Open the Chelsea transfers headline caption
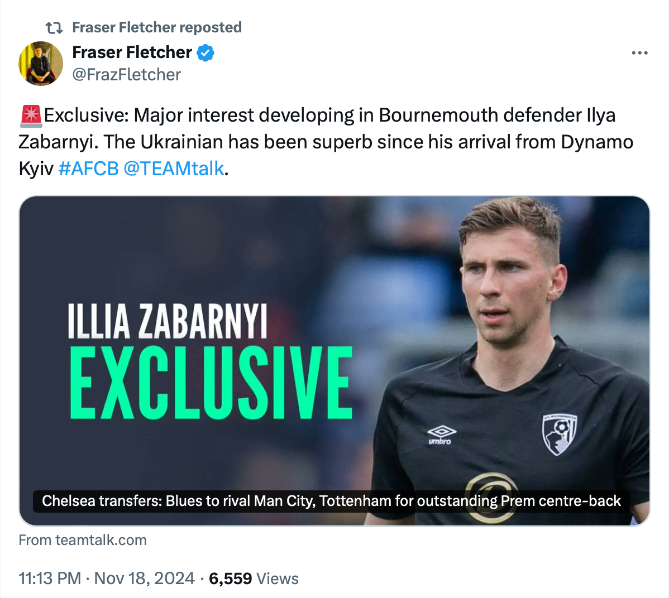 click(x=331, y=501)
